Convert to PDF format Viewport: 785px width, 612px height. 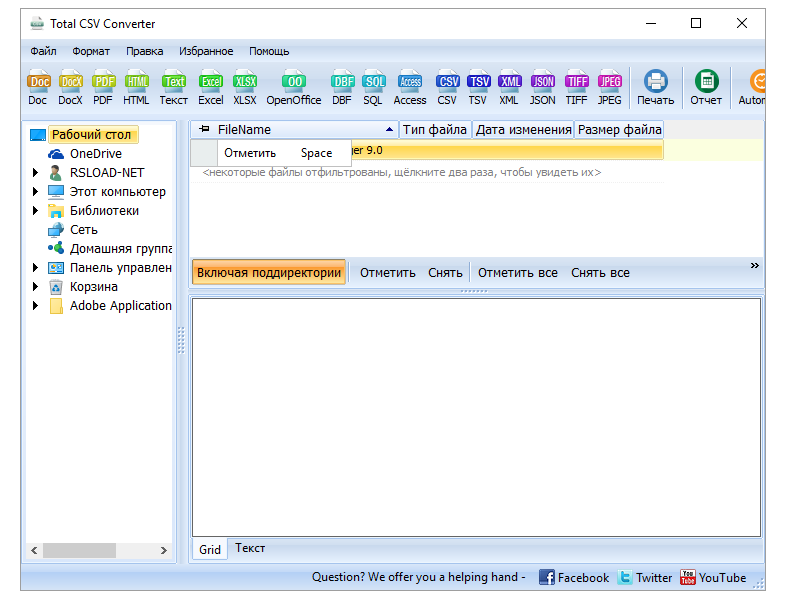coord(103,88)
